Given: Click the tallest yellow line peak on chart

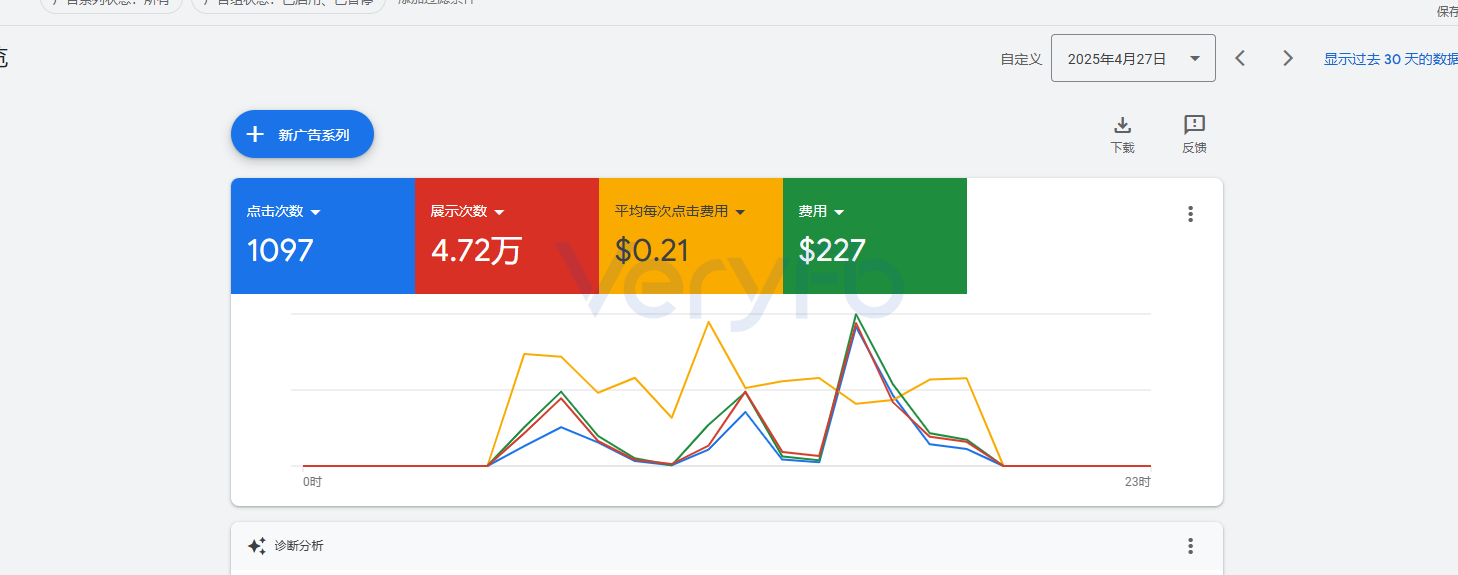Looking at the screenshot, I should [x=708, y=322].
